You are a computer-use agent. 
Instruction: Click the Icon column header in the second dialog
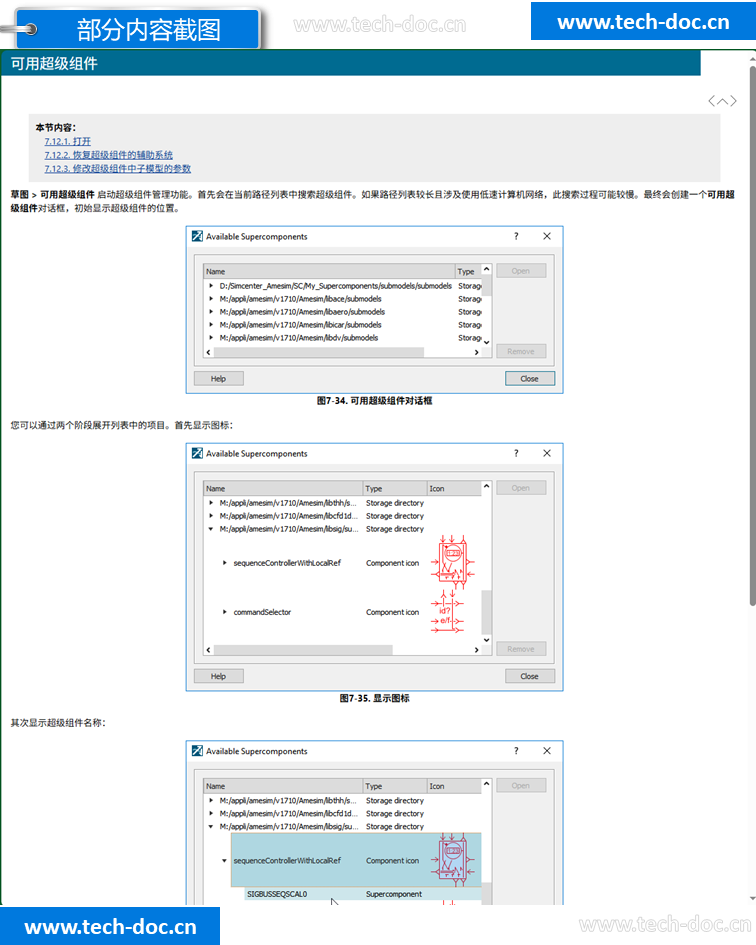click(454, 489)
